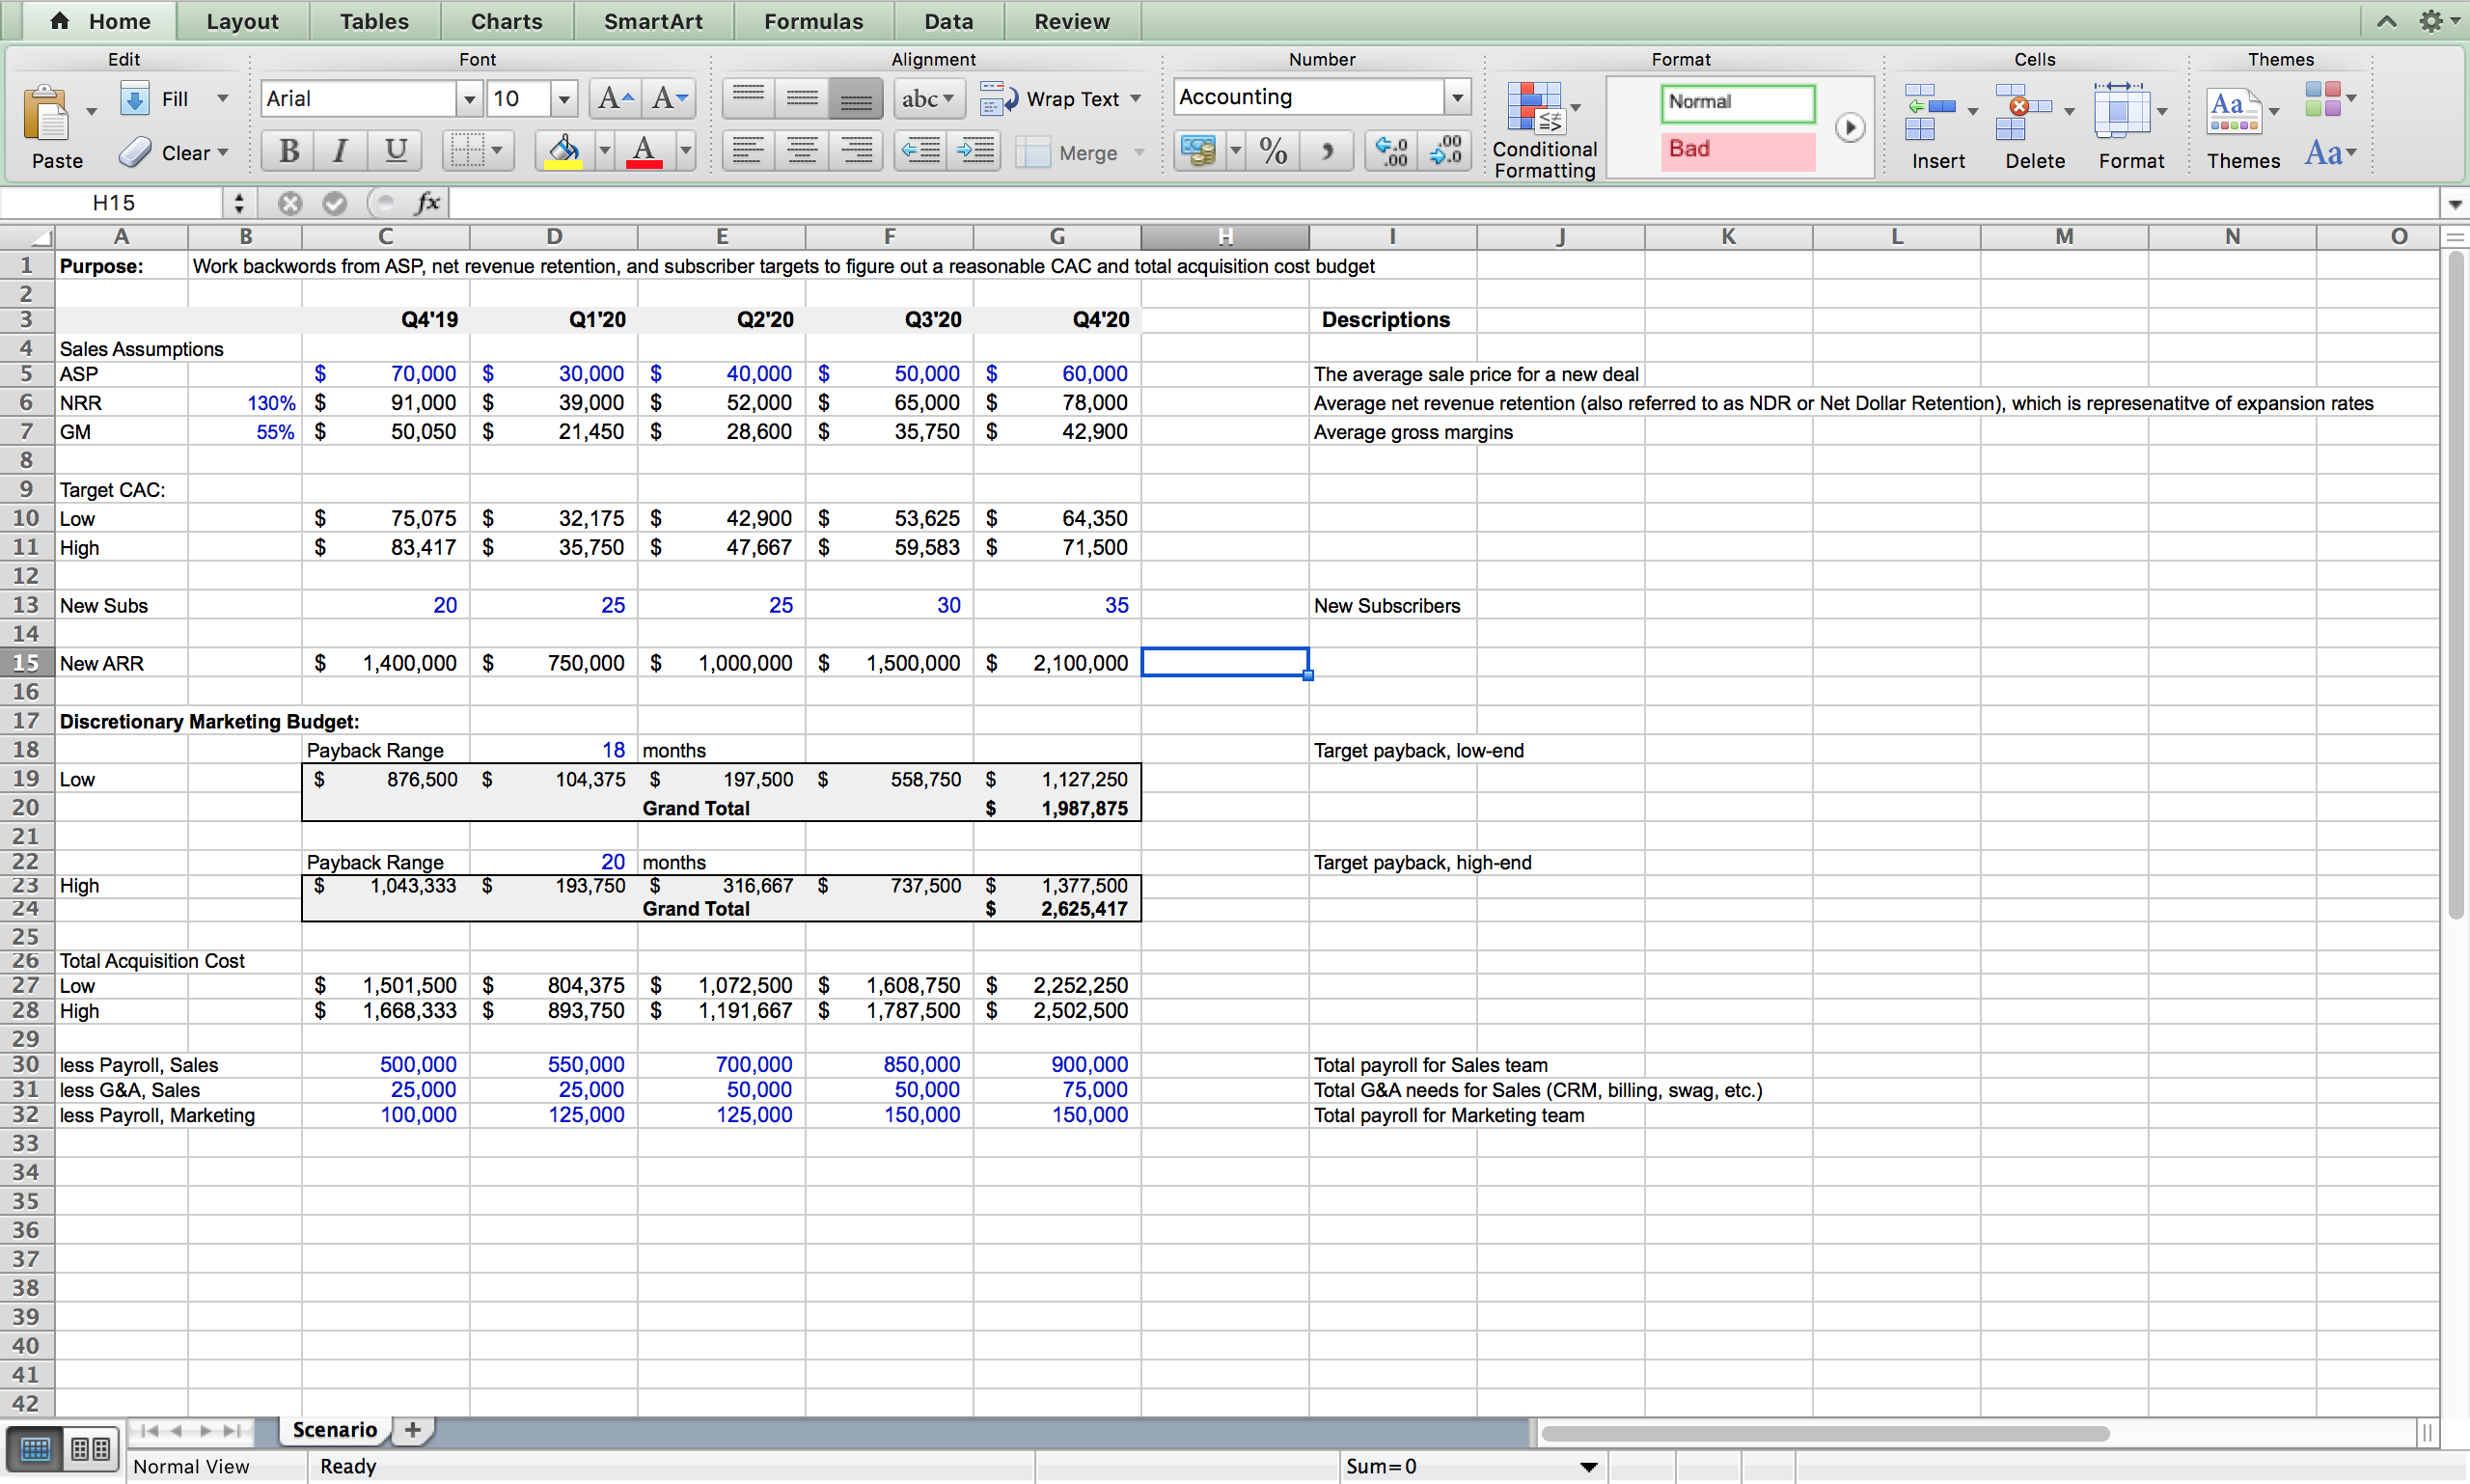Viewport: 2470px width, 1484px height.
Task: Click the Format cells icon
Action: (2122, 112)
